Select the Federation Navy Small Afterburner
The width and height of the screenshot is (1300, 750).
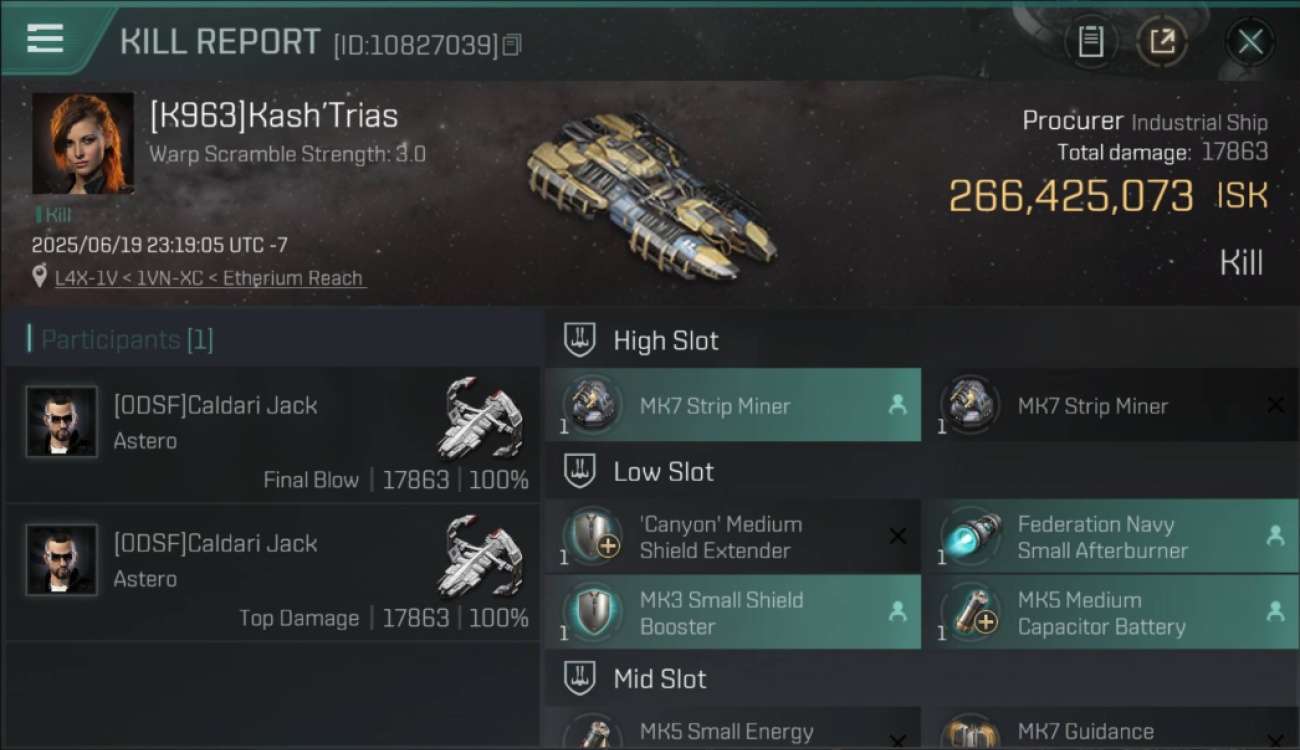click(1111, 537)
